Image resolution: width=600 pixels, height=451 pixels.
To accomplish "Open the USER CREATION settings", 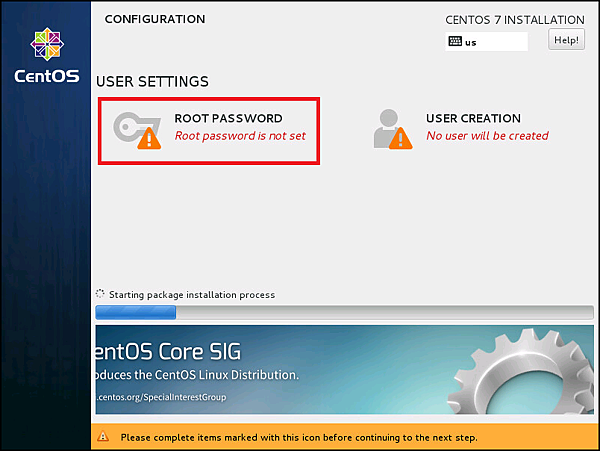I will tap(473, 118).
